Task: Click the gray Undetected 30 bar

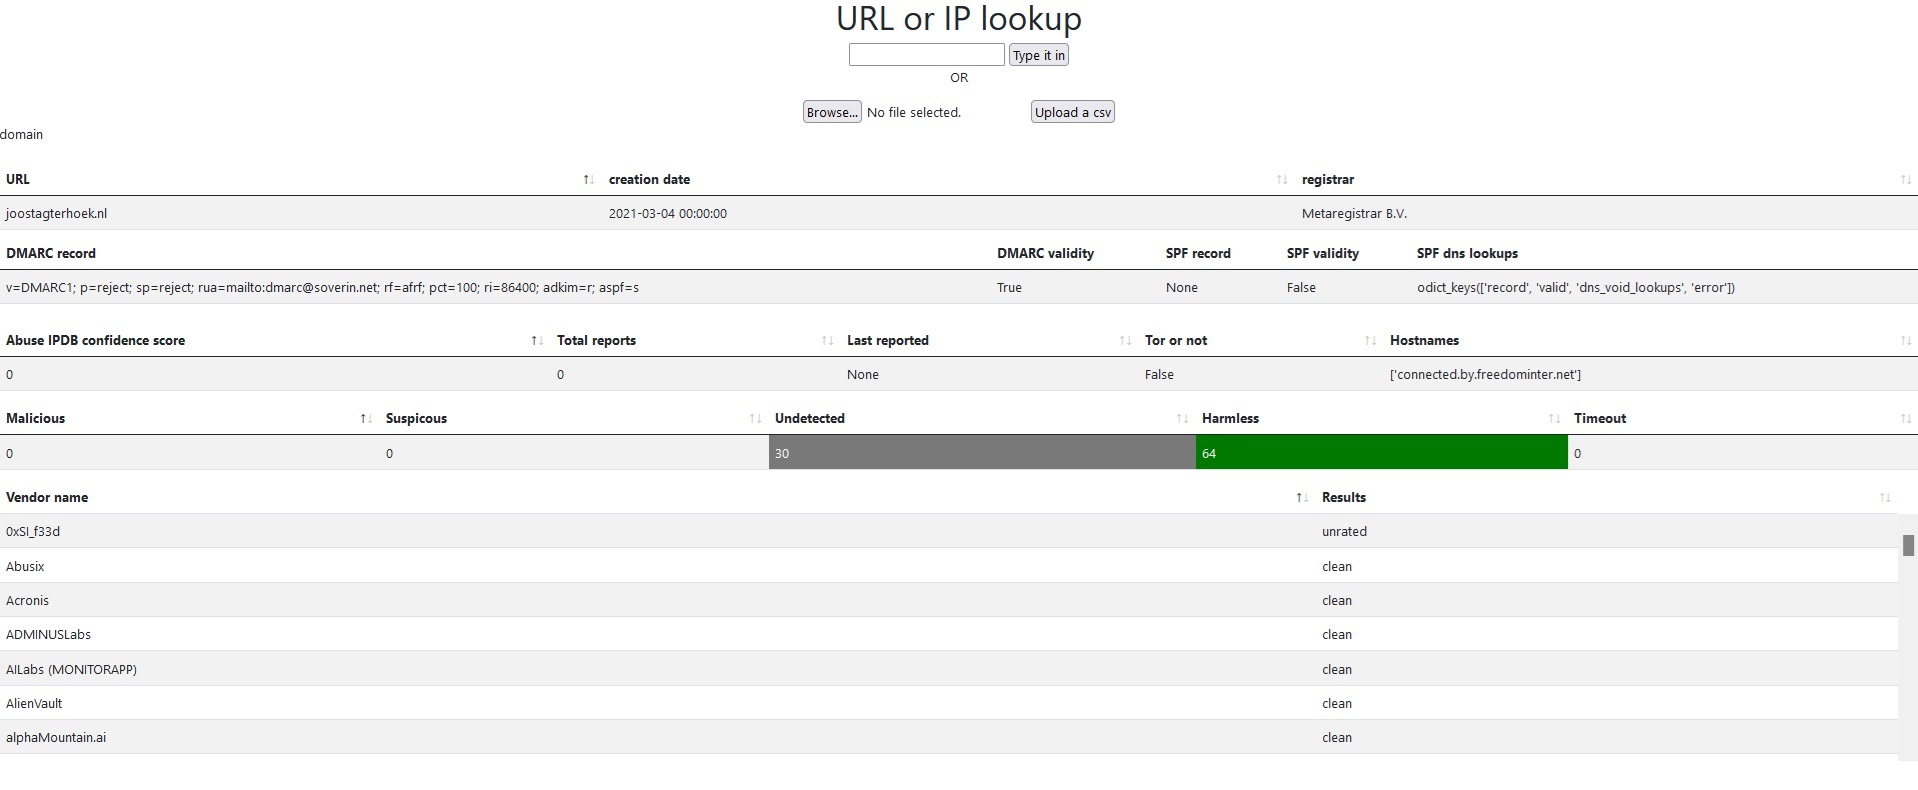Action: (x=982, y=453)
